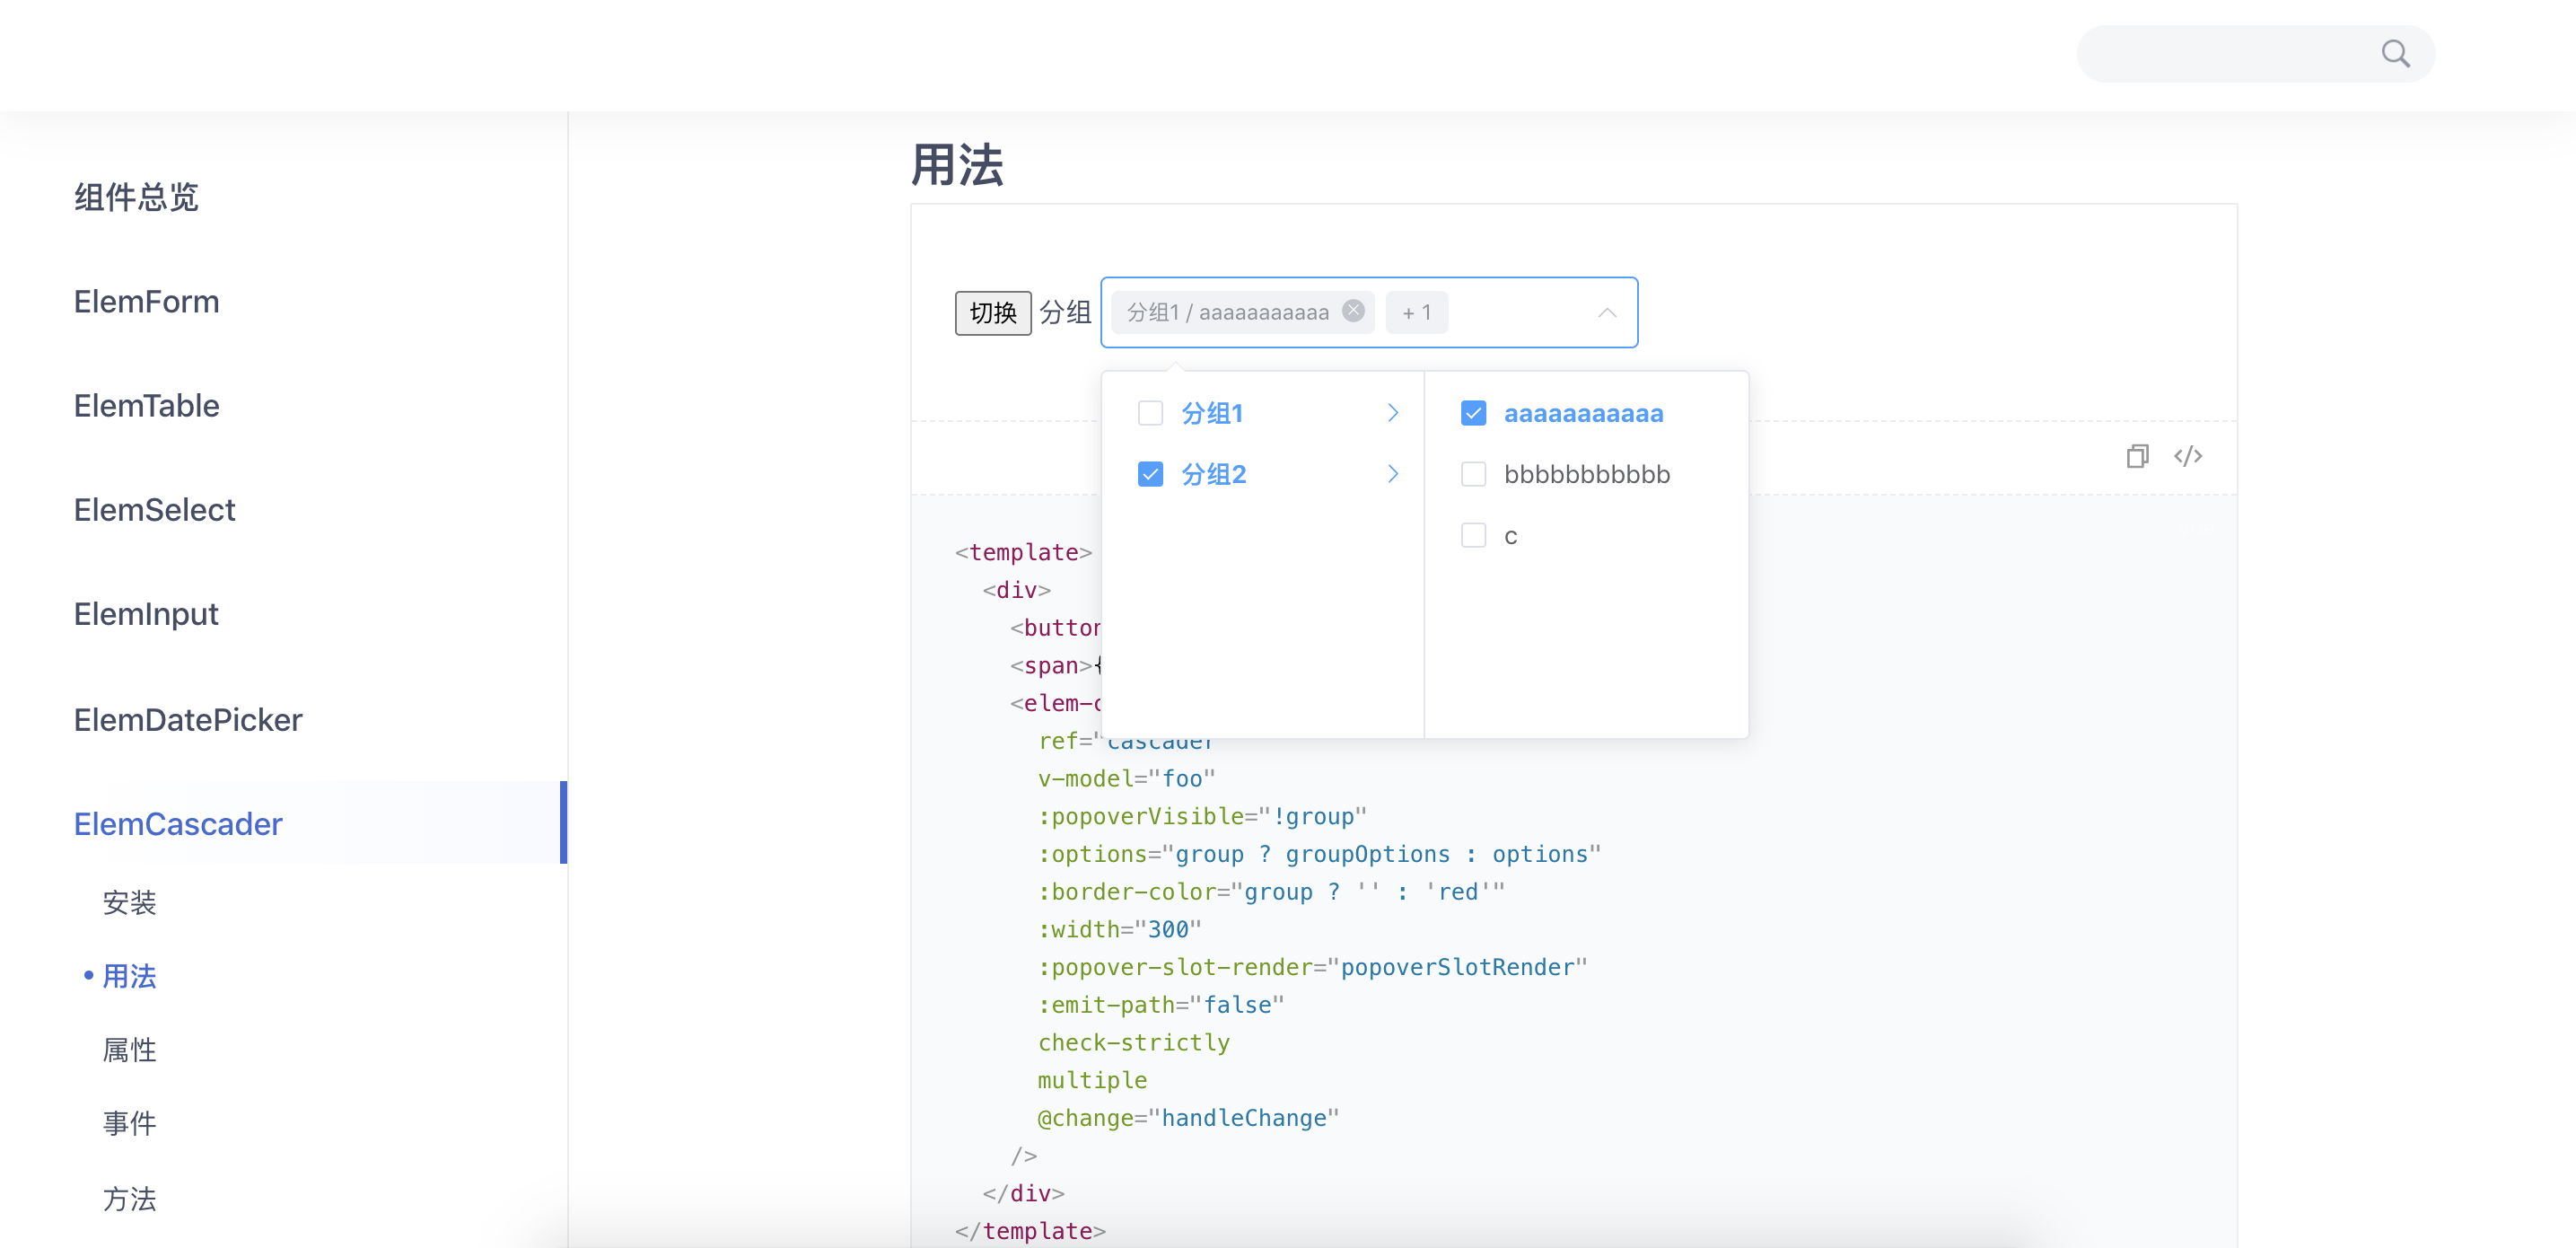Screen dimensions: 2576x1248
Task: Click the :popoverVisible="!group" code line
Action: (1202, 816)
